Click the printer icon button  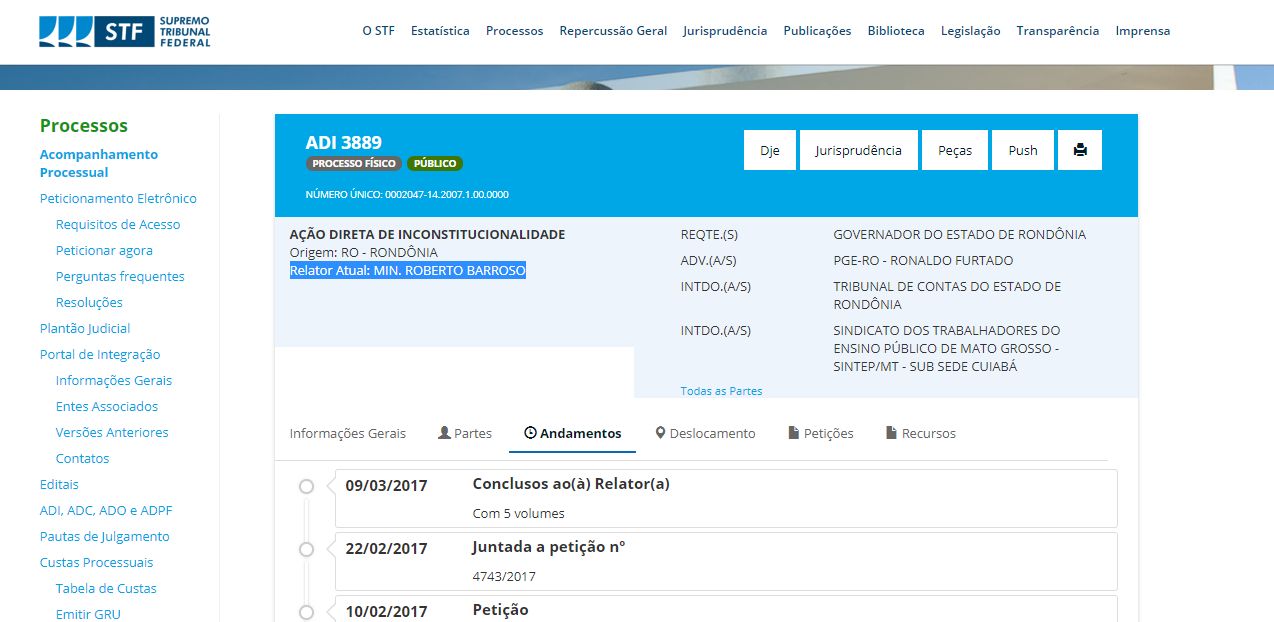pyautogui.click(x=1080, y=150)
